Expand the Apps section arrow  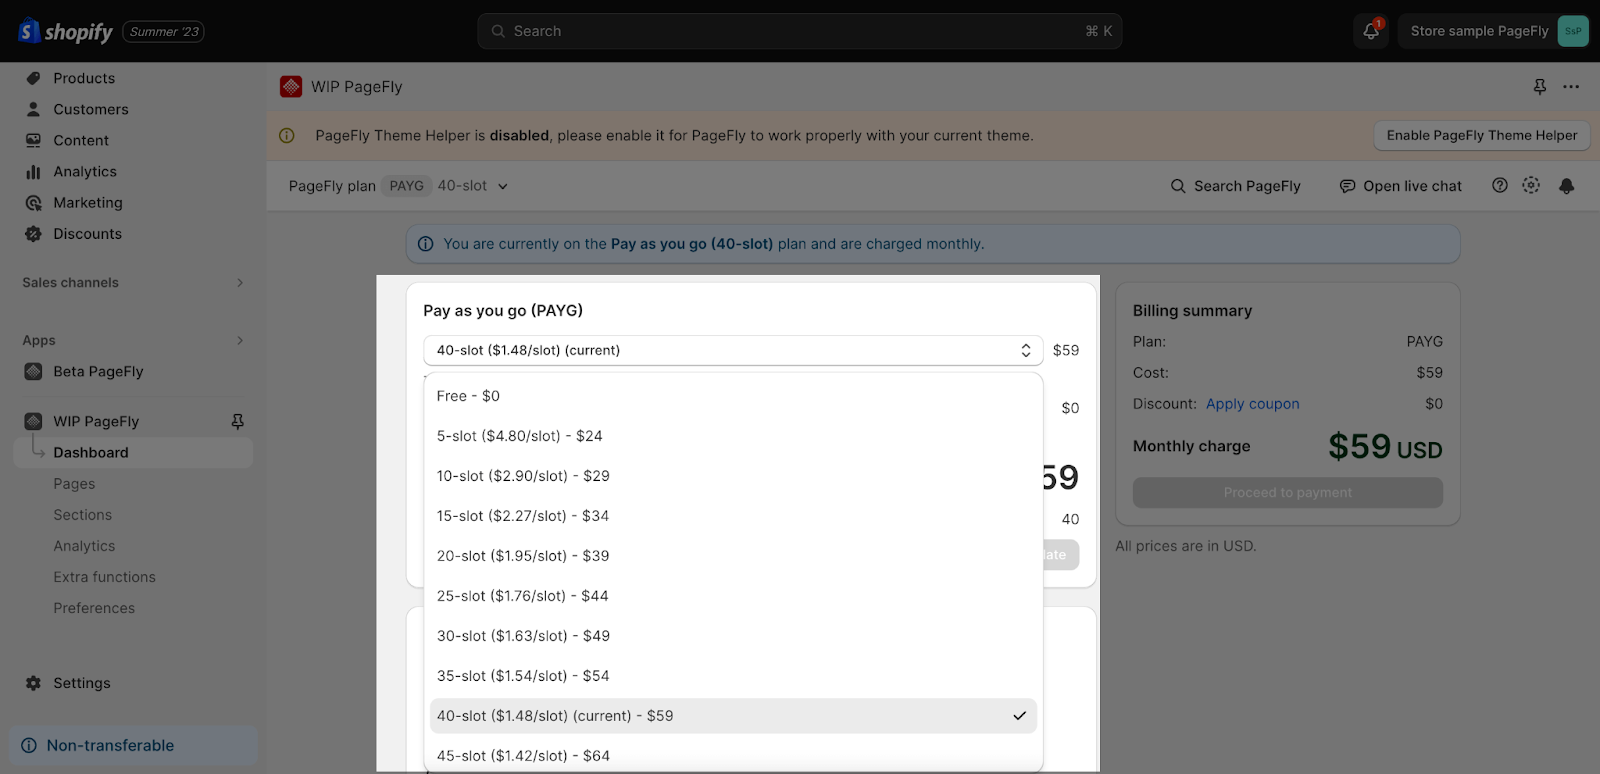pos(240,340)
